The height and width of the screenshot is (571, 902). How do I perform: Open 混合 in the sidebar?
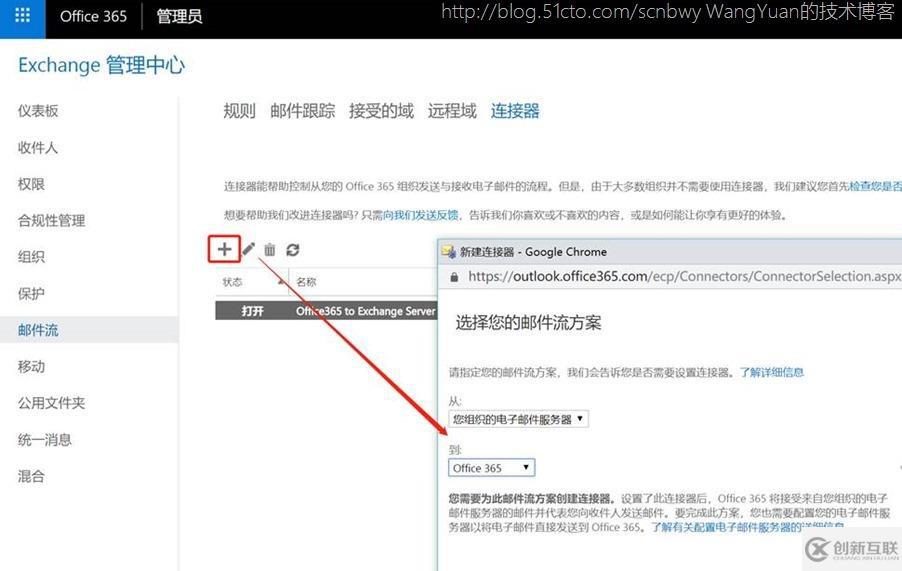click(31, 476)
